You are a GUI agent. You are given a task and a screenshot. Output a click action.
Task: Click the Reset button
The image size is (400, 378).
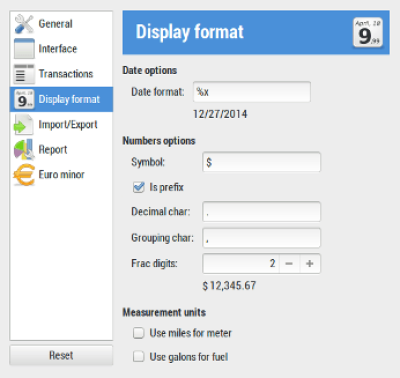[x=61, y=355]
